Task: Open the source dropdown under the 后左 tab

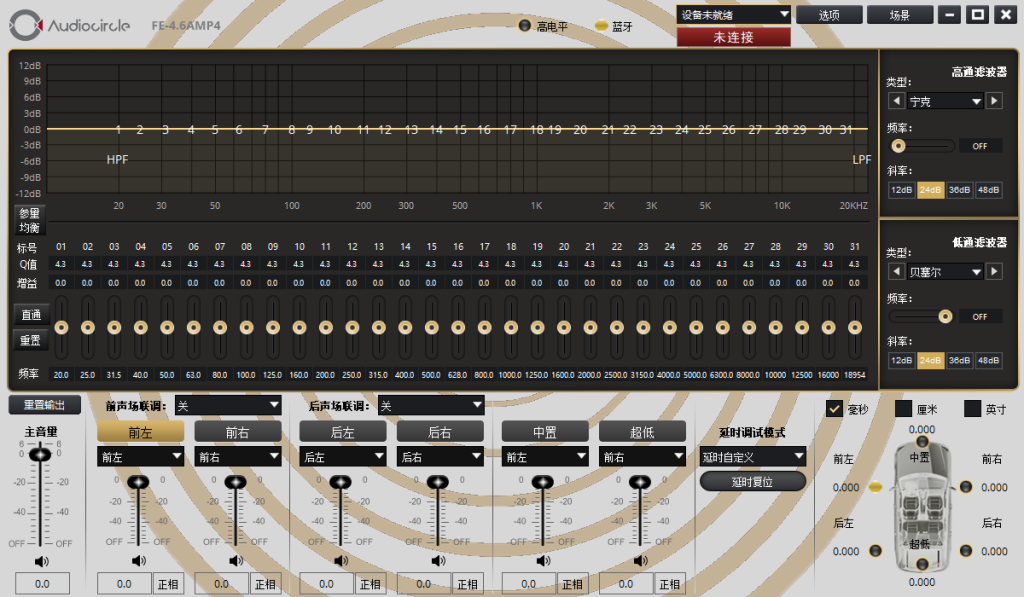Action: (343, 457)
